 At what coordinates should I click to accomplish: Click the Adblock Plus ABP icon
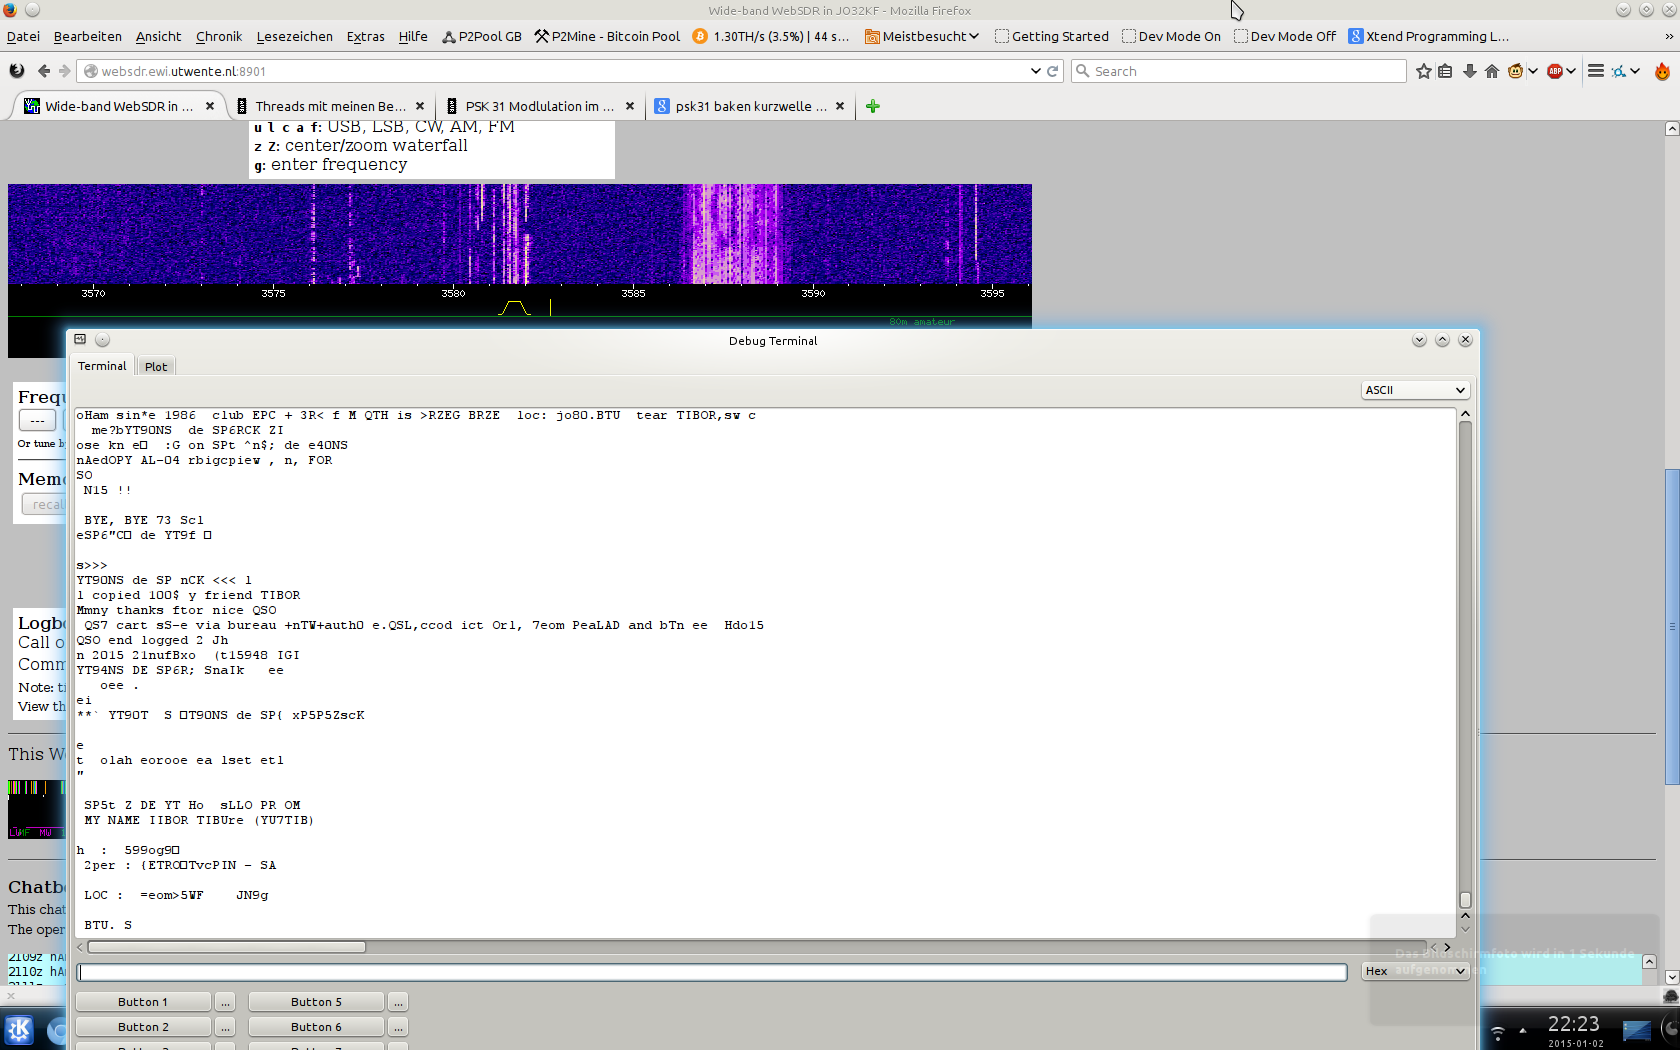coord(1555,71)
